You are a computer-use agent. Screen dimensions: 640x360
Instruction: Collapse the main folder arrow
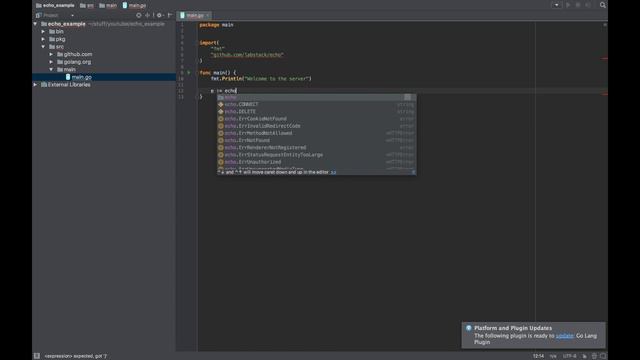[51, 69]
